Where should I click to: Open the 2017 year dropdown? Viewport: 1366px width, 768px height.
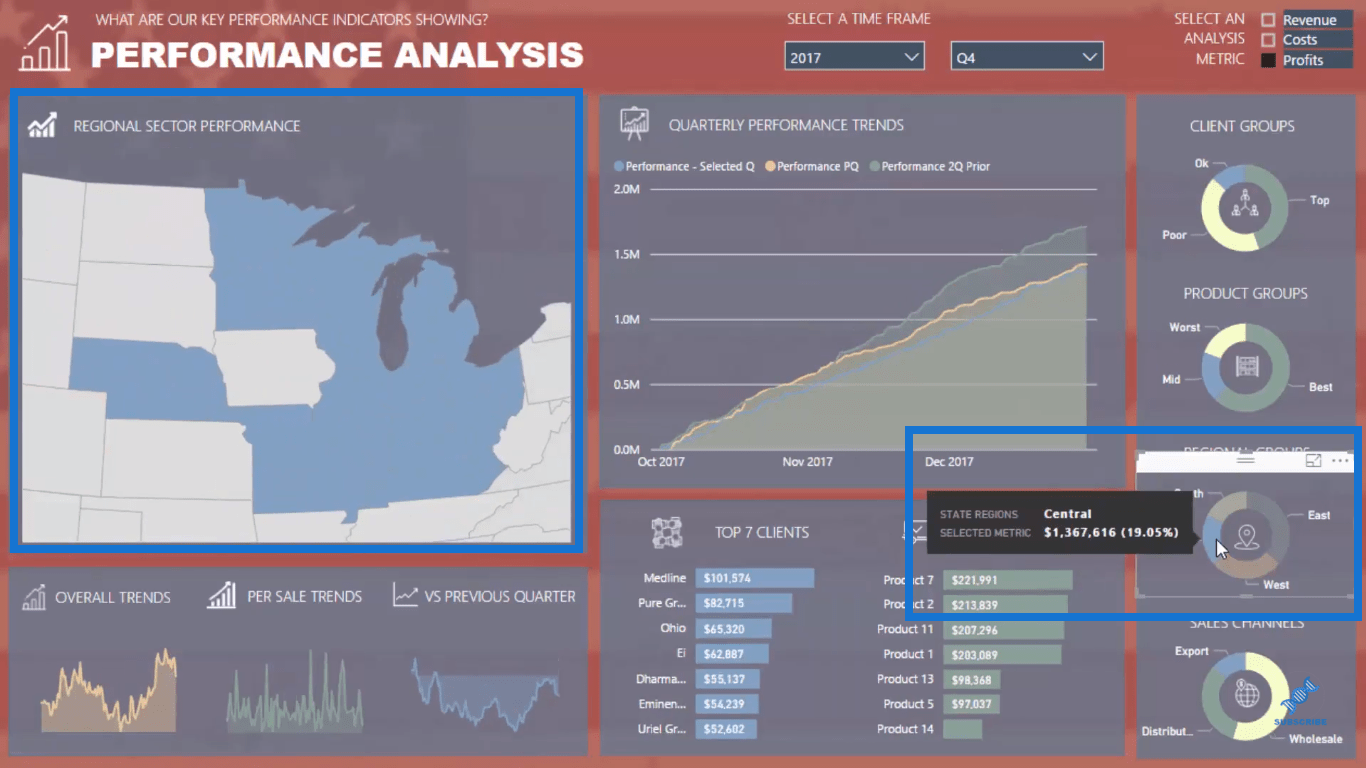854,57
